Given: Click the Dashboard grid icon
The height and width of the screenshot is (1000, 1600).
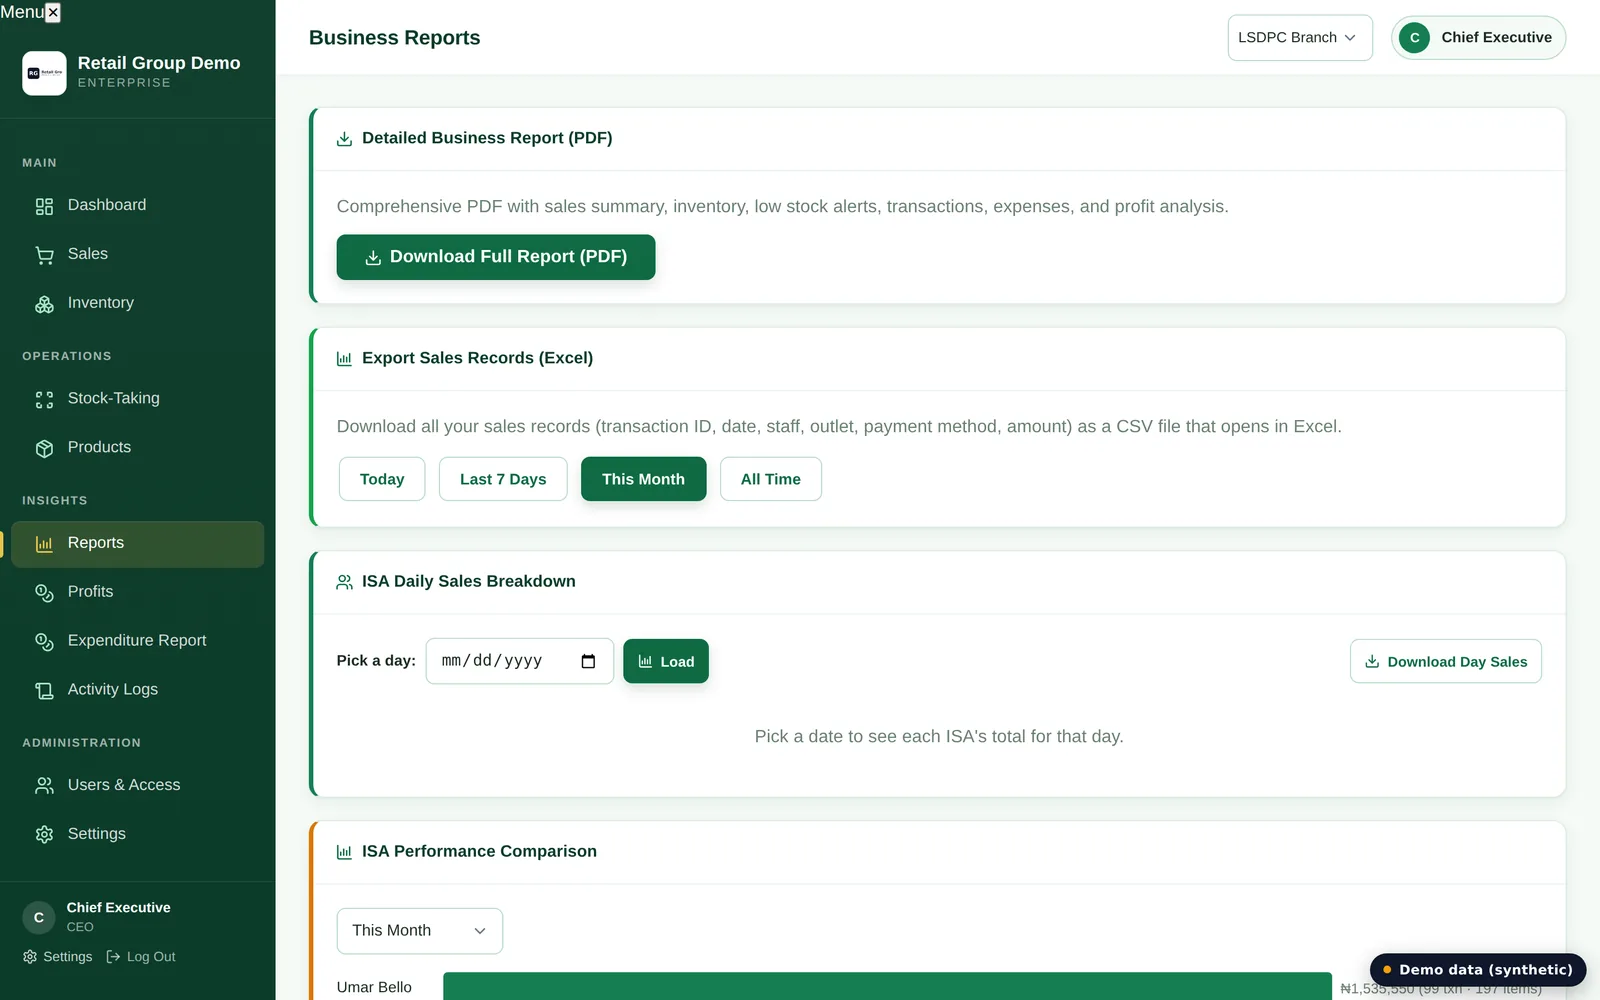Looking at the screenshot, I should tap(44, 206).
